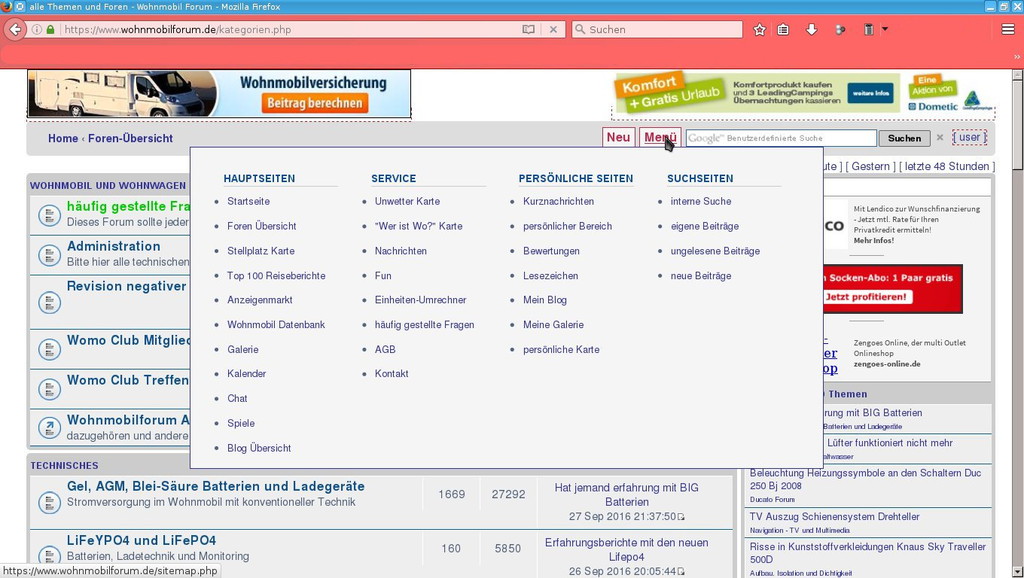Viewport: 1024px width, 578px height.
Task: Click Wohnmobilversicherung banner ad
Action: tap(219, 94)
